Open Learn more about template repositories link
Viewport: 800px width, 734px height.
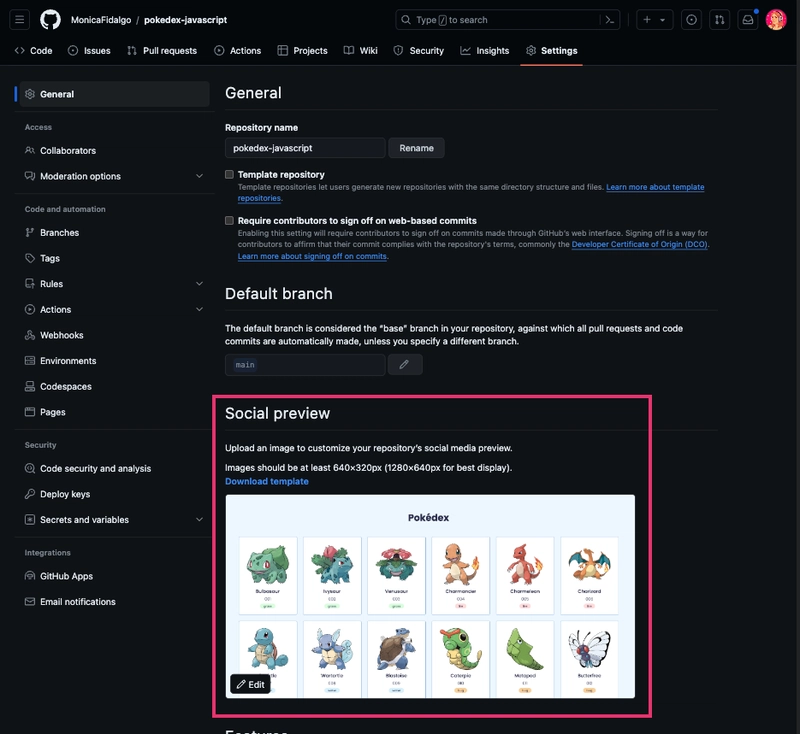pyautogui.click(x=655, y=187)
